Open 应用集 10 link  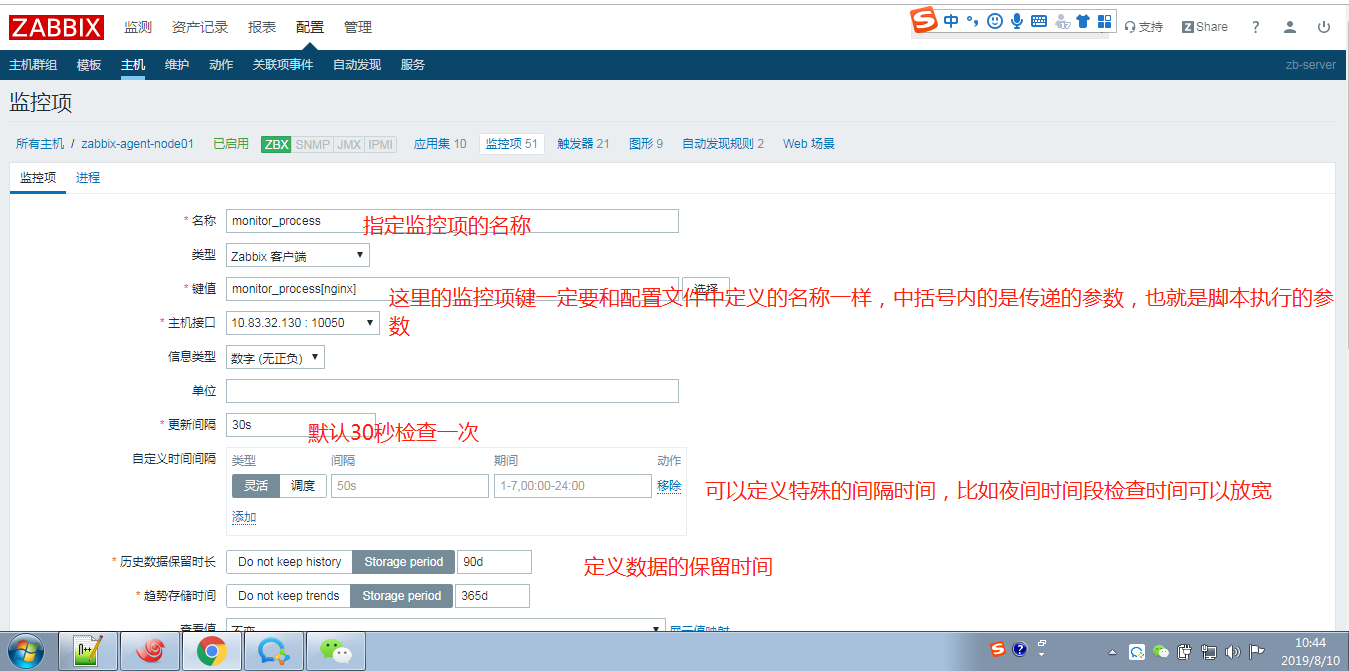[x=440, y=144]
